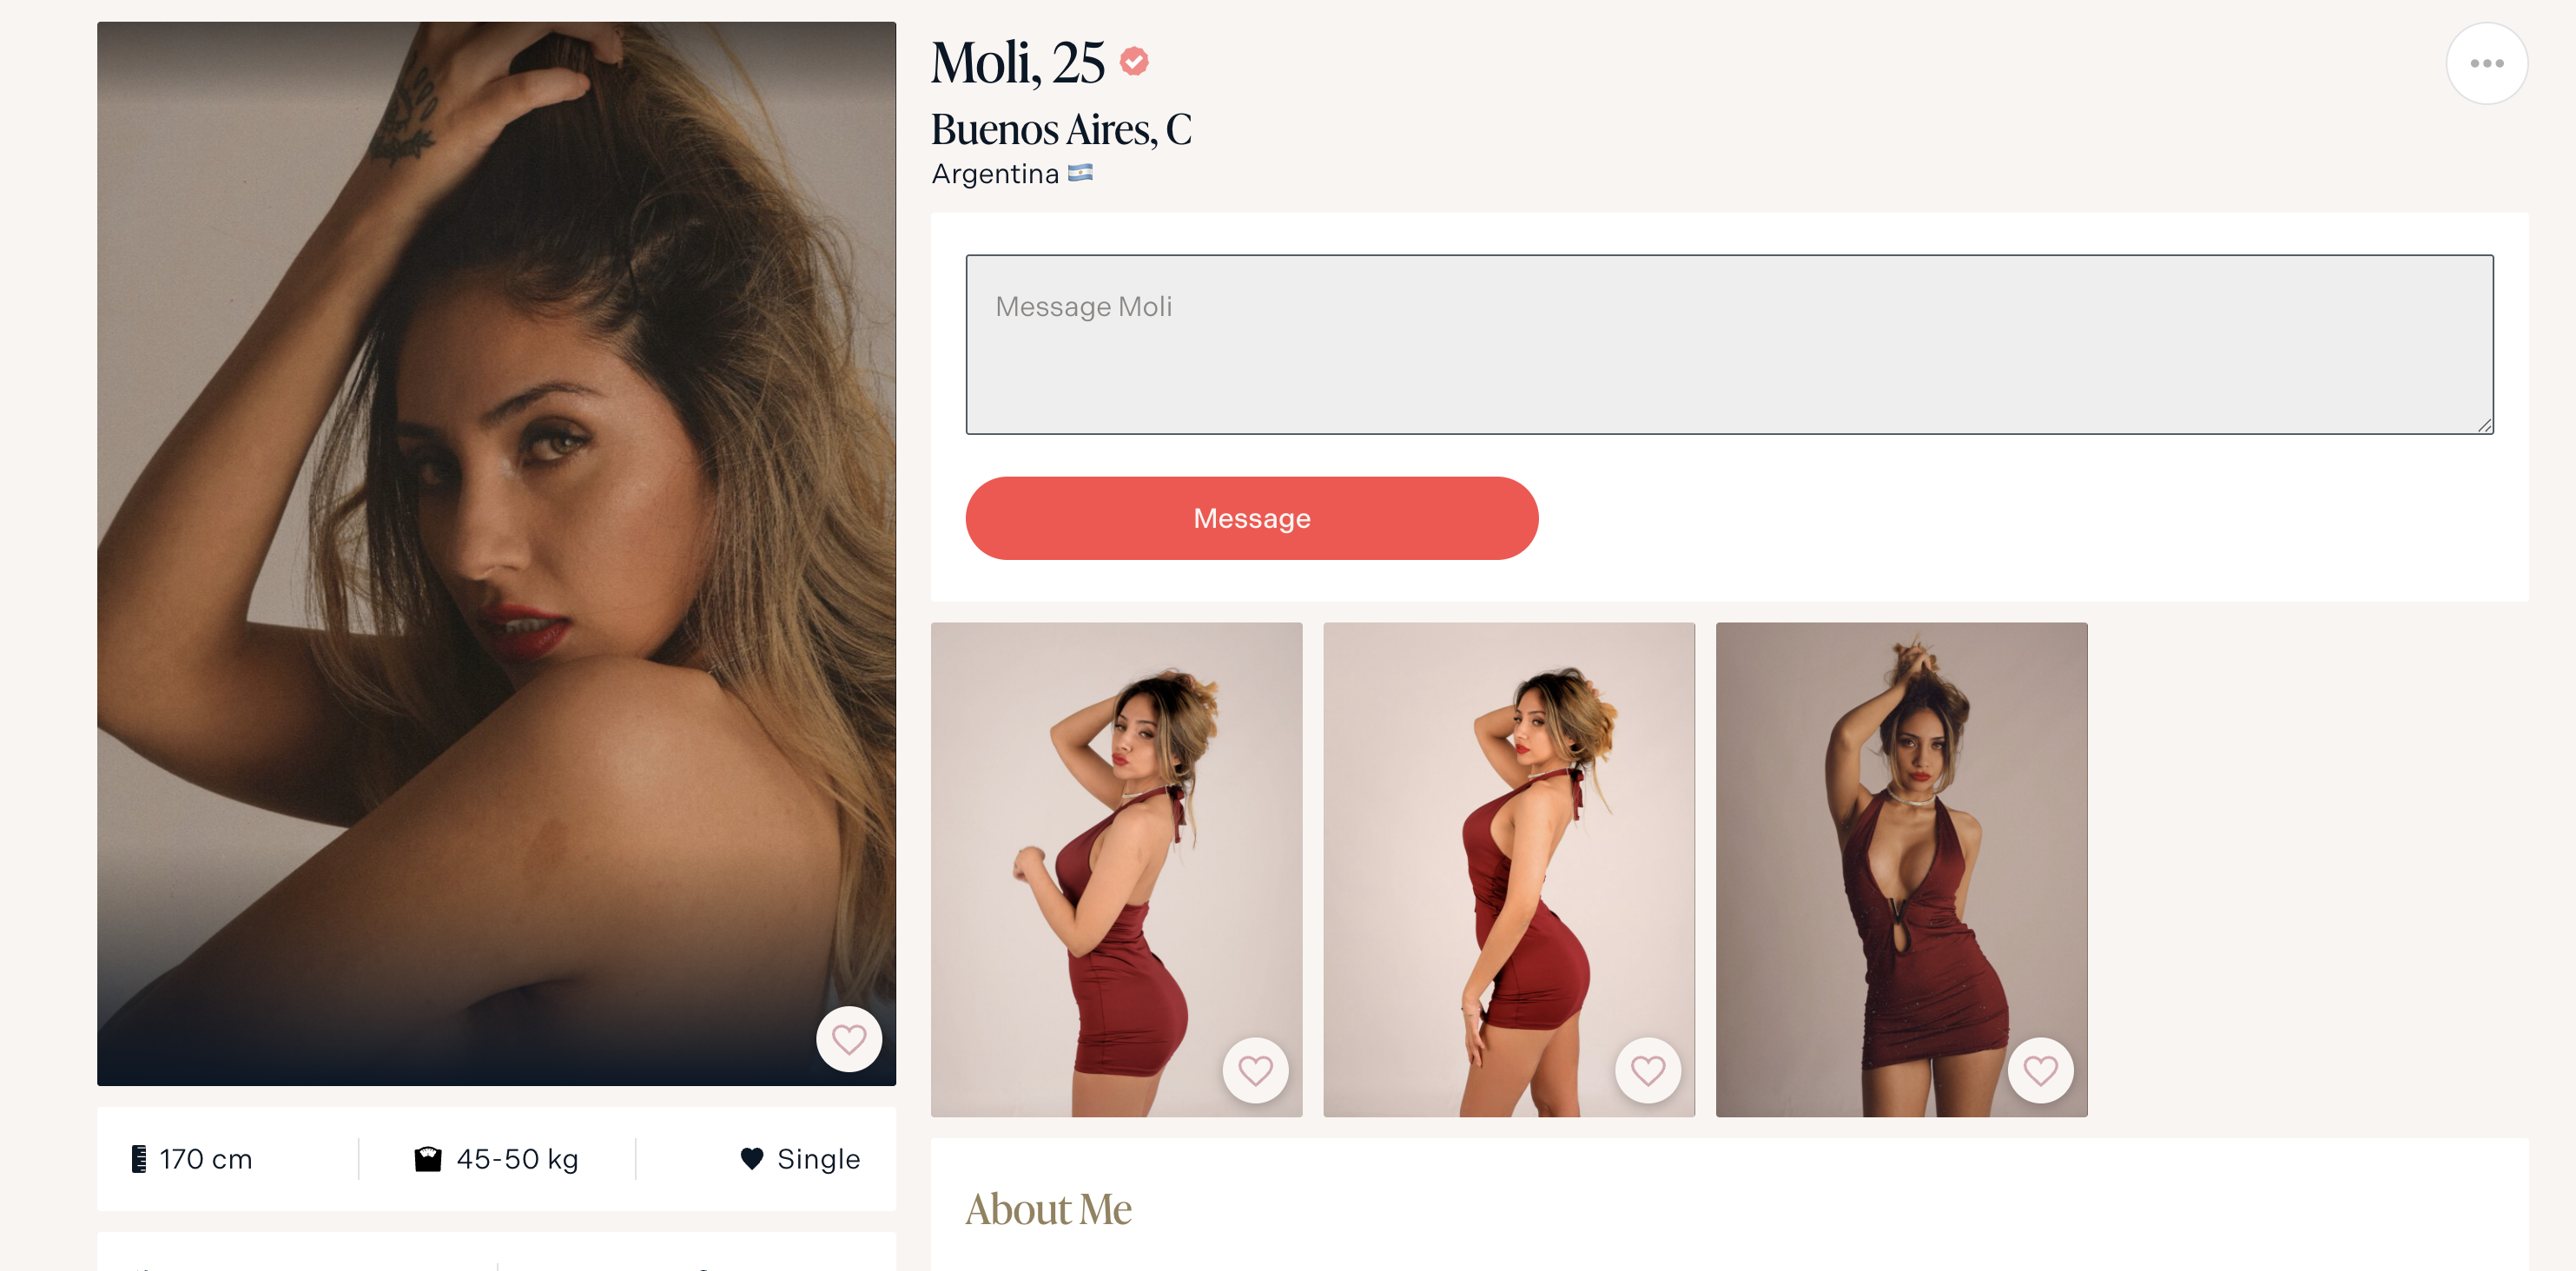Open the large main profile photo
This screenshot has height=1271, width=2576.
pyautogui.click(x=496, y=553)
